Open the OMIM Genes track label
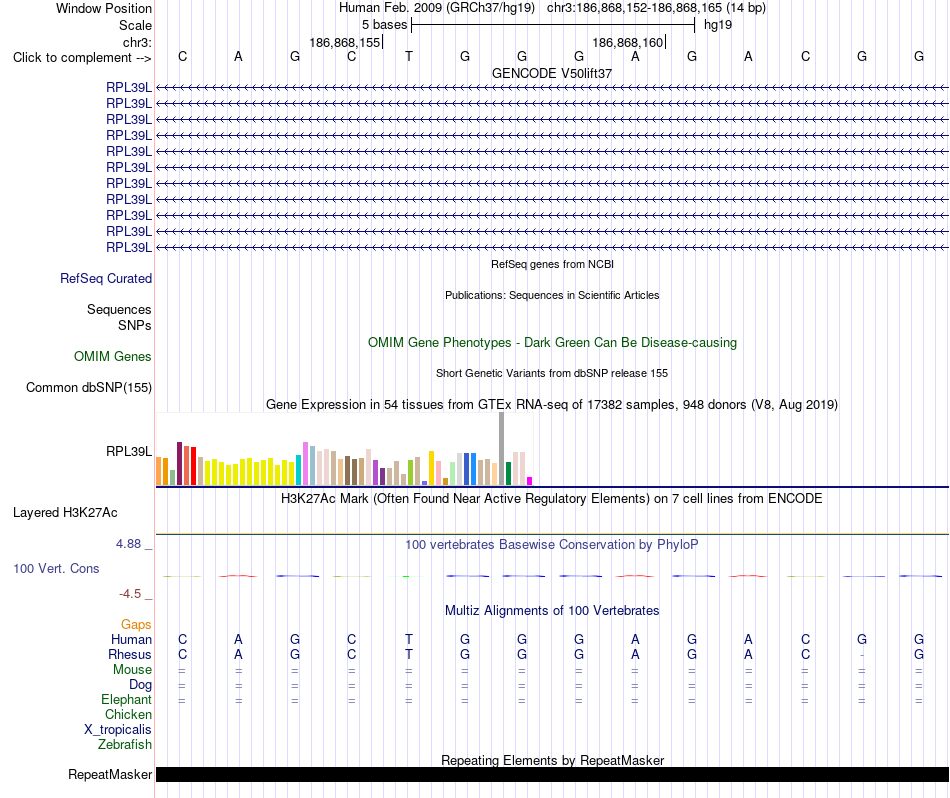This screenshot has width=950, height=798. [x=113, y=356]
